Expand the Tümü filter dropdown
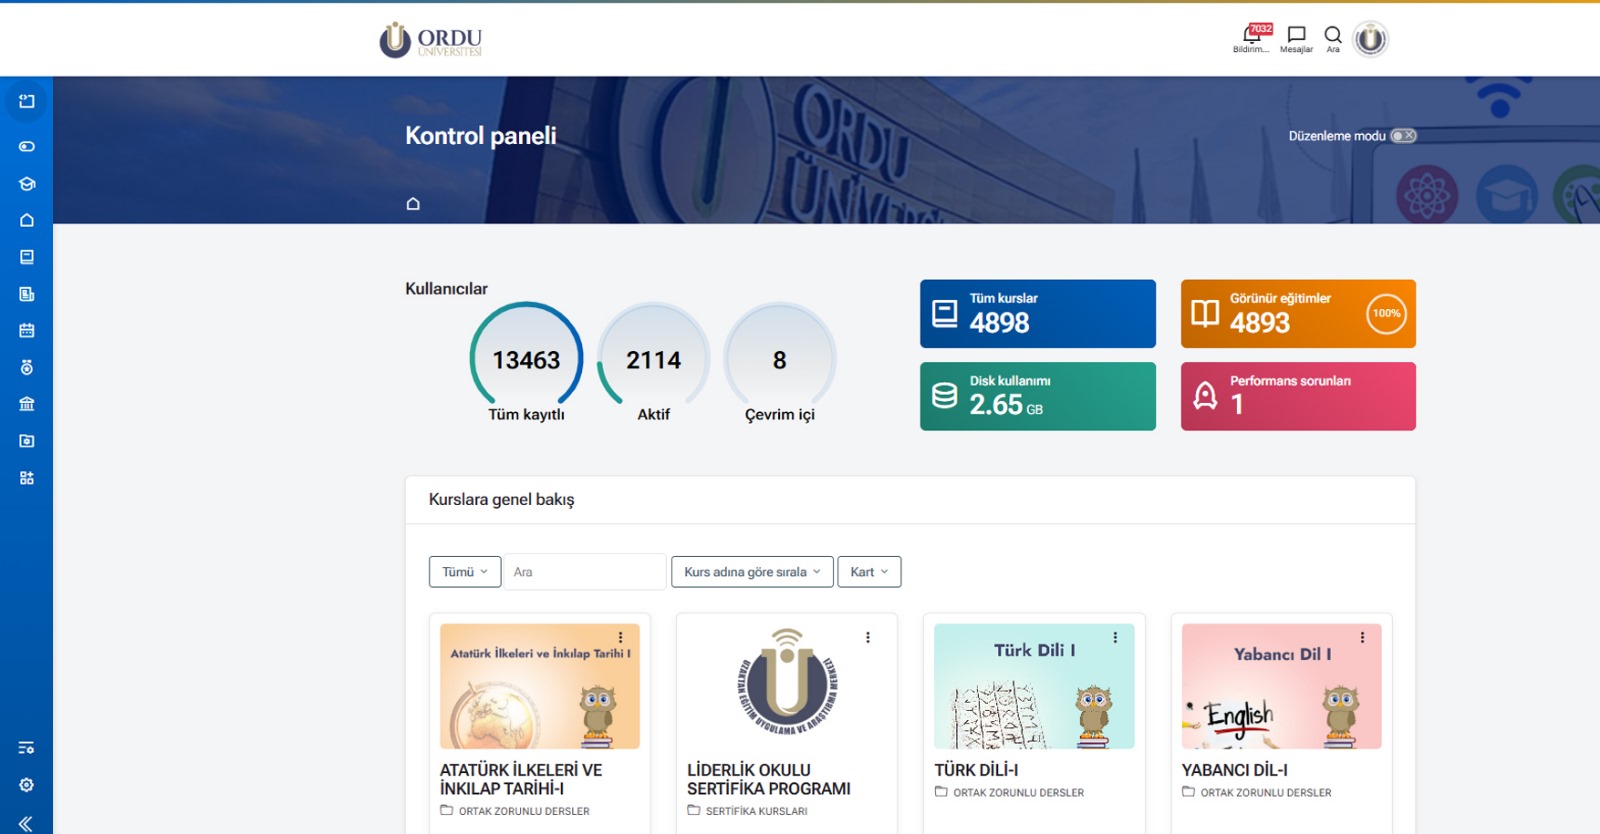Screen dimensions: 1600x834 tap(465, 572)
